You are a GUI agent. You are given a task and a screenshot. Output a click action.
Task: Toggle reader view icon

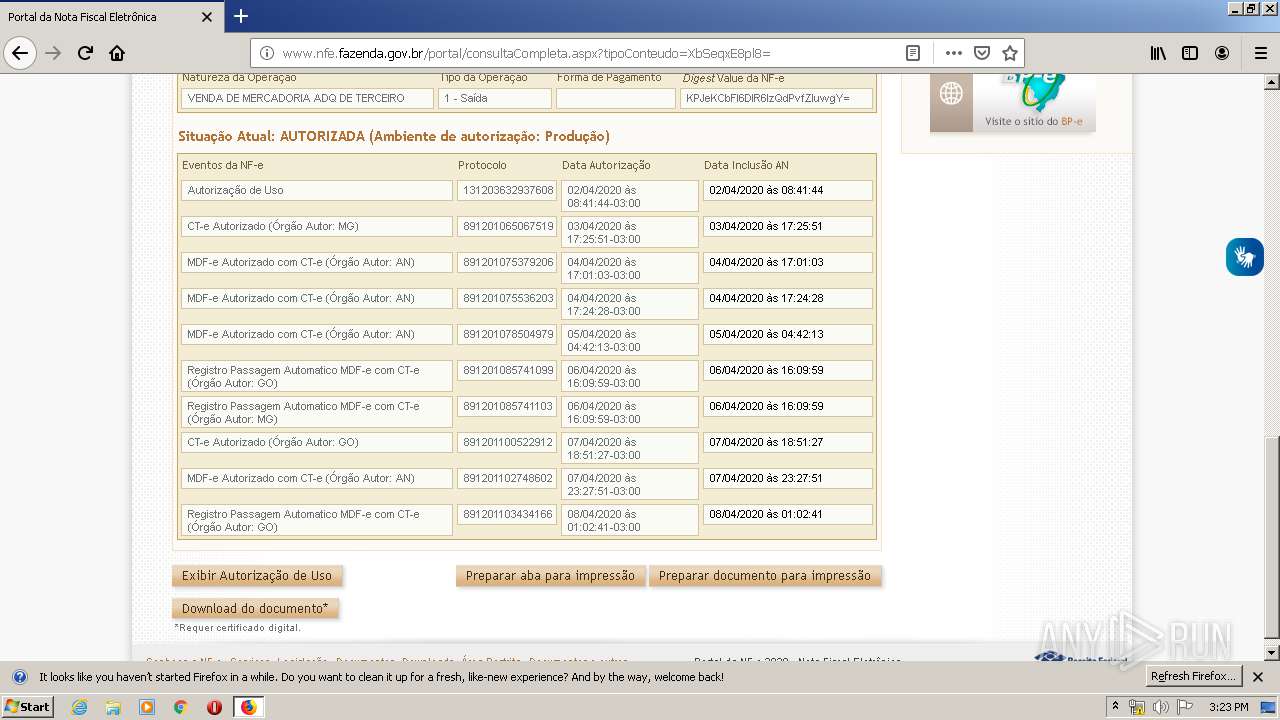913,53
